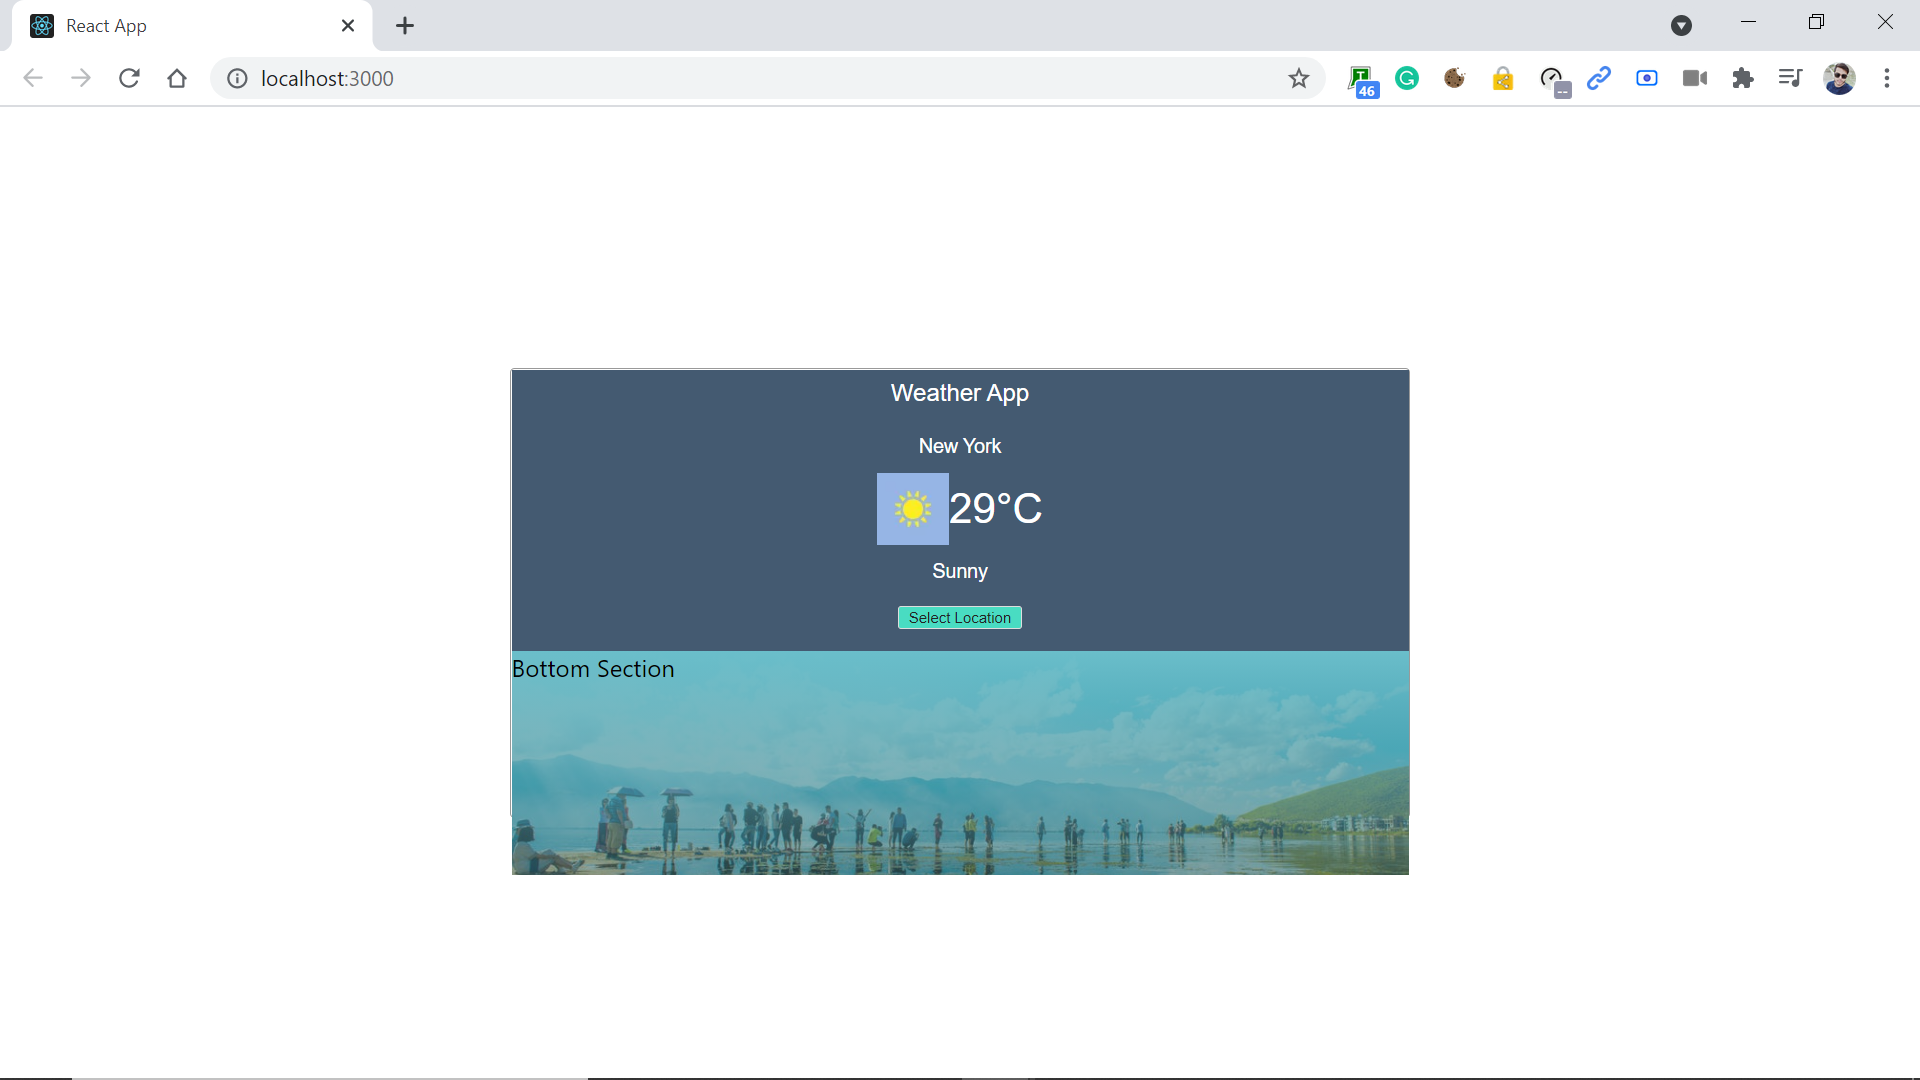Open a new tab with plus button
1920x1080 pixels.
point(405,26)
